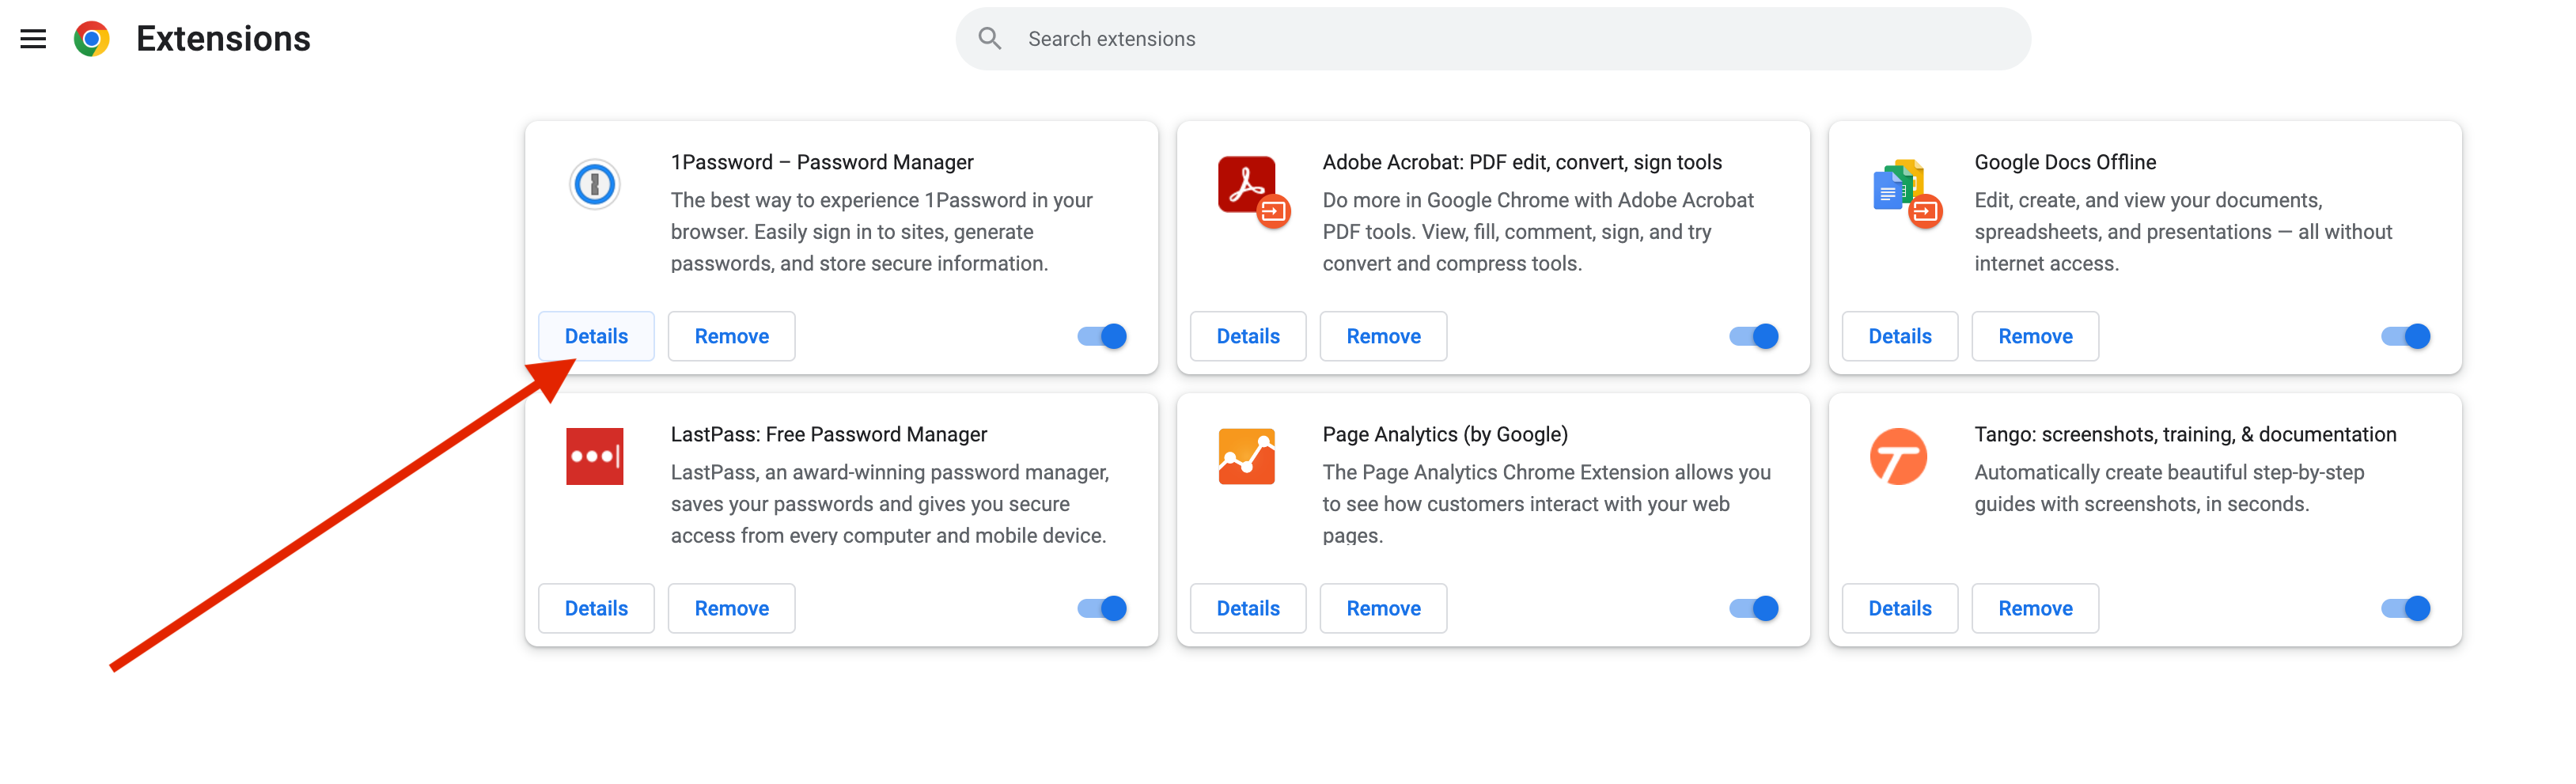This screenshot has width=2576, height=784.
Task: Remove the LastPass extension
Action: pyautogui.click(x=731, y=609)
